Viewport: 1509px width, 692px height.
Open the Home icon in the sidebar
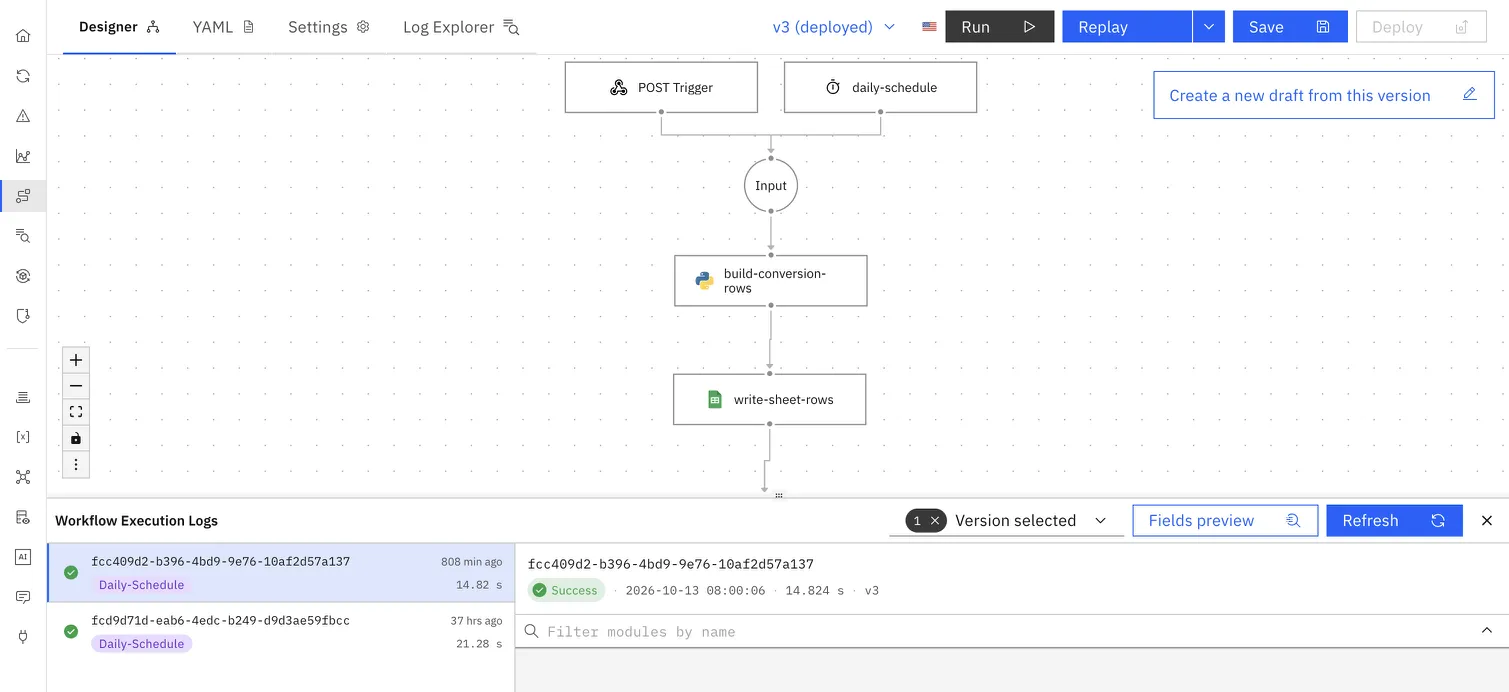point(23,36)
